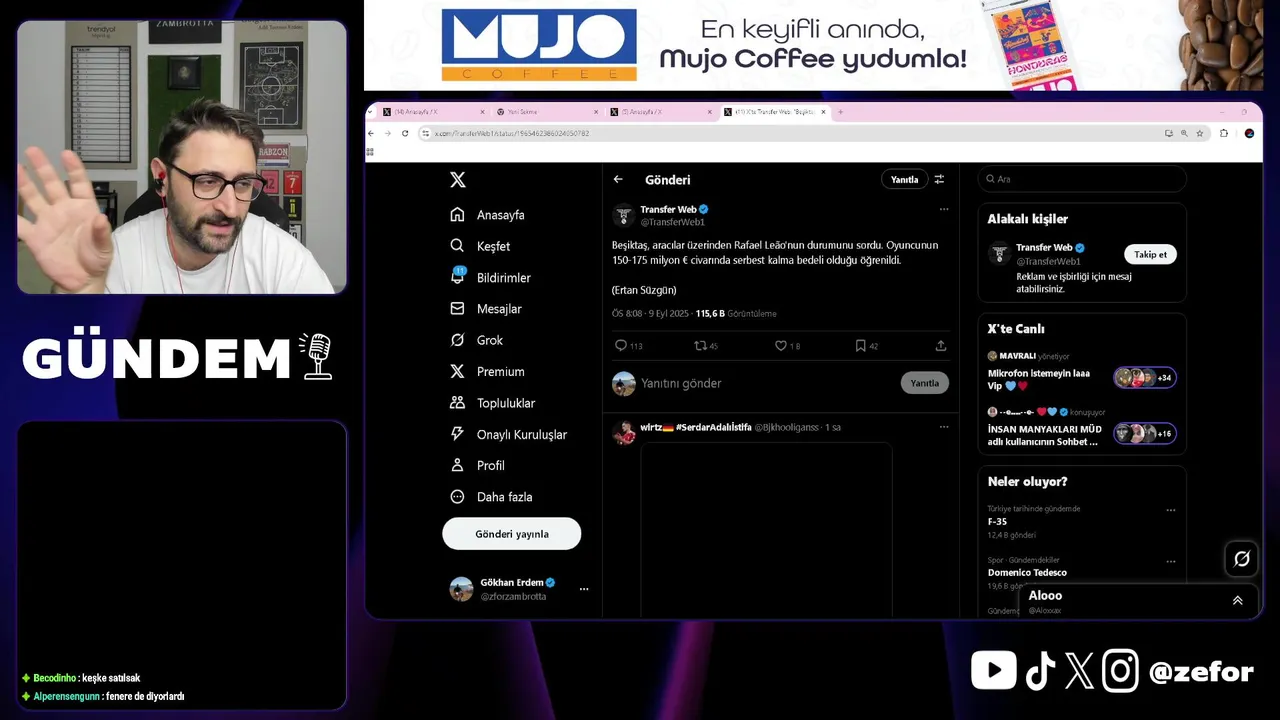1280x720 pixels.
Task: Open F-35 trend options dots
Action: click(x=1171, y=510)
